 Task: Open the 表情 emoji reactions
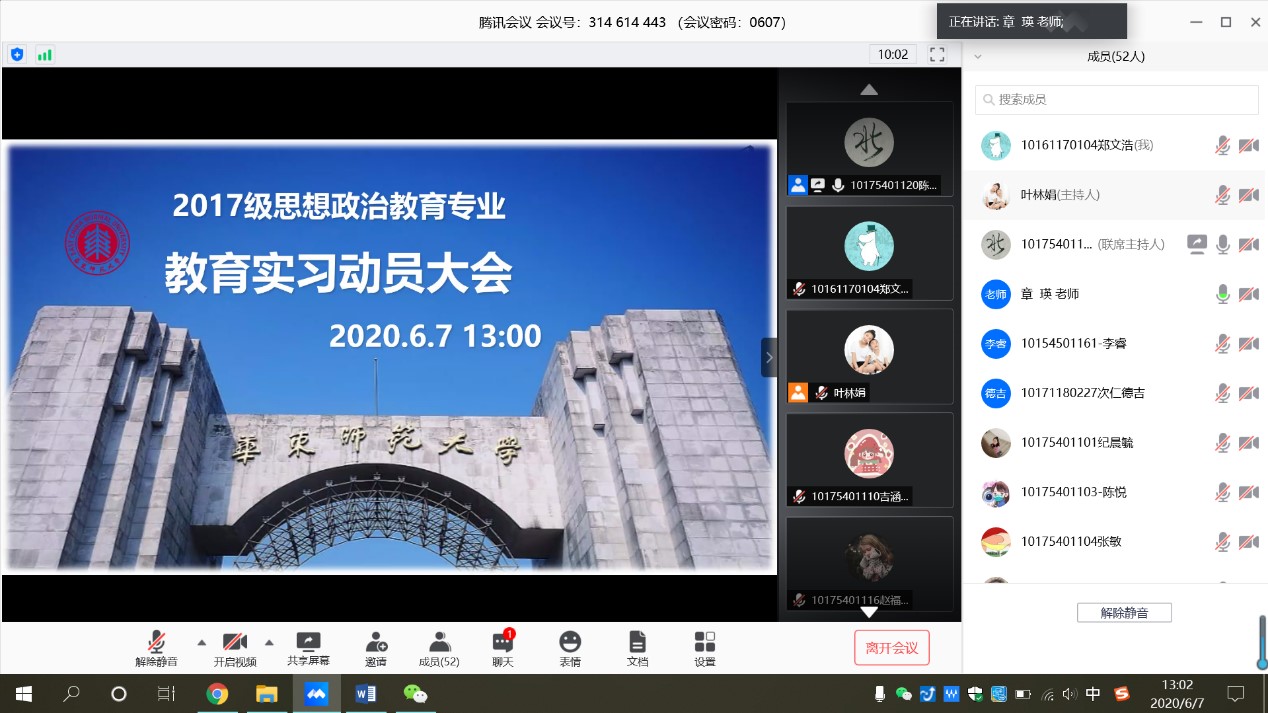pos(570,647)
